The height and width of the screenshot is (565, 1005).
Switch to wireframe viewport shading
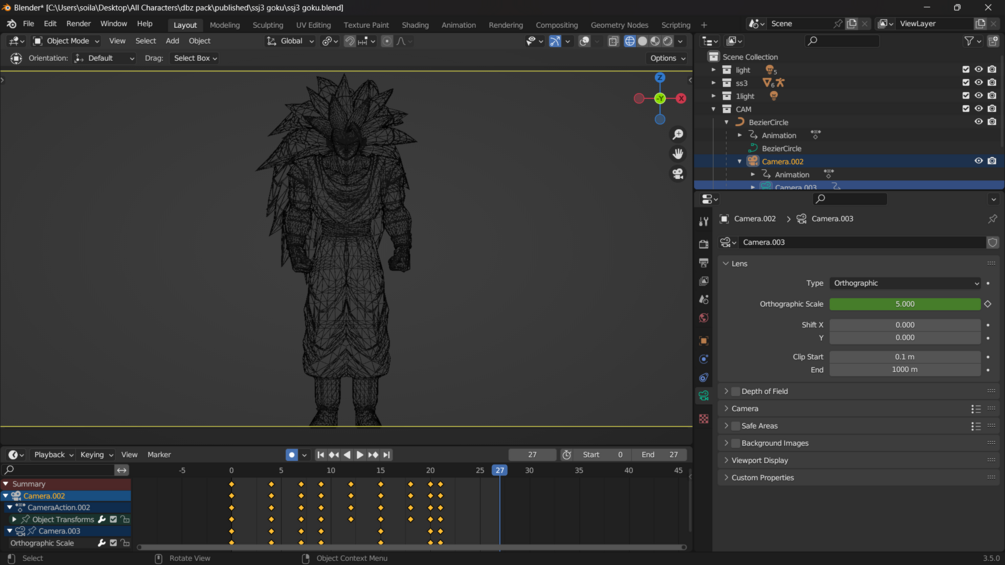[629, 41]
